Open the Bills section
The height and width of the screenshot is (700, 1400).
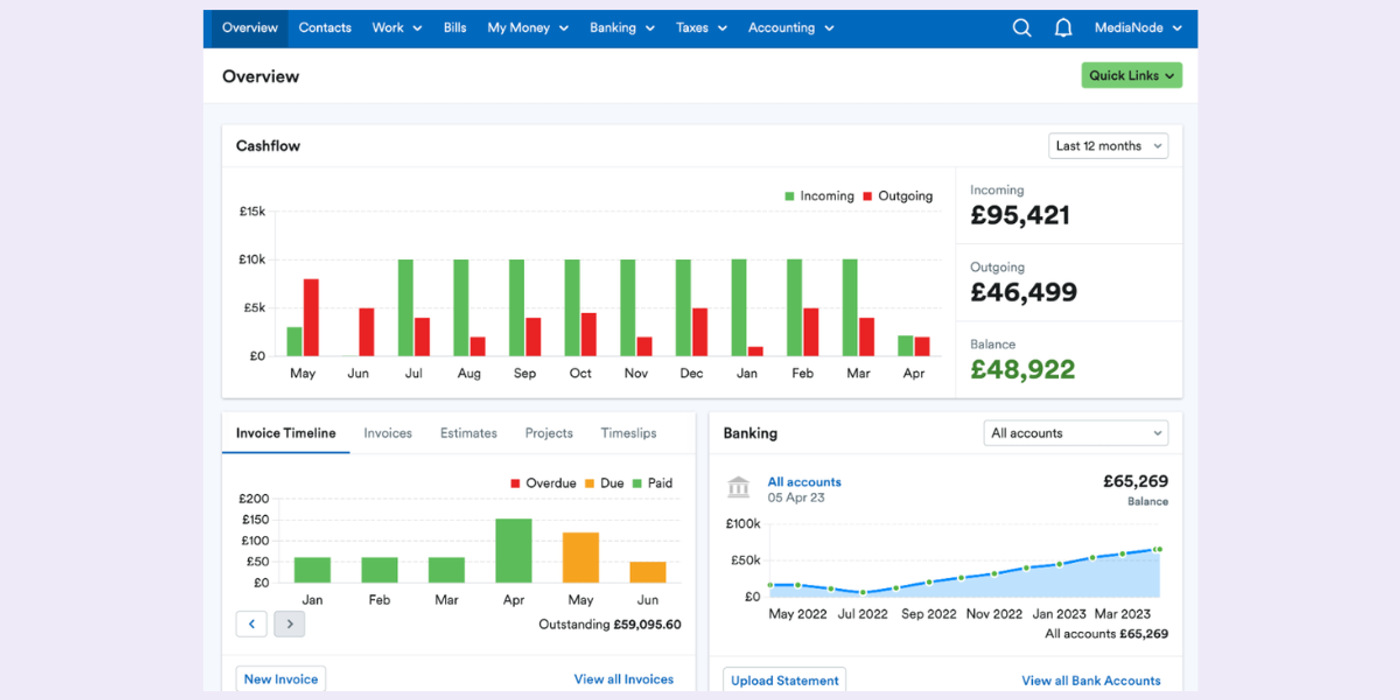455,27
